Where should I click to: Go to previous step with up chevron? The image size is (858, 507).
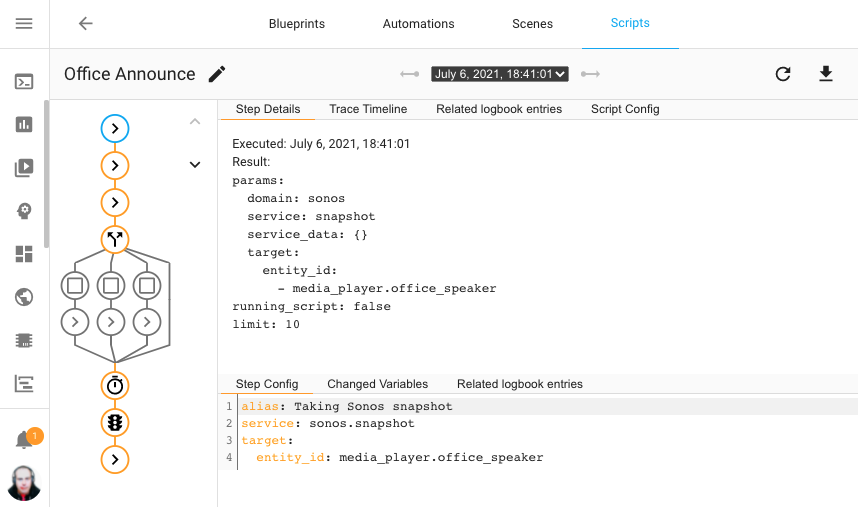pos(195,122)
